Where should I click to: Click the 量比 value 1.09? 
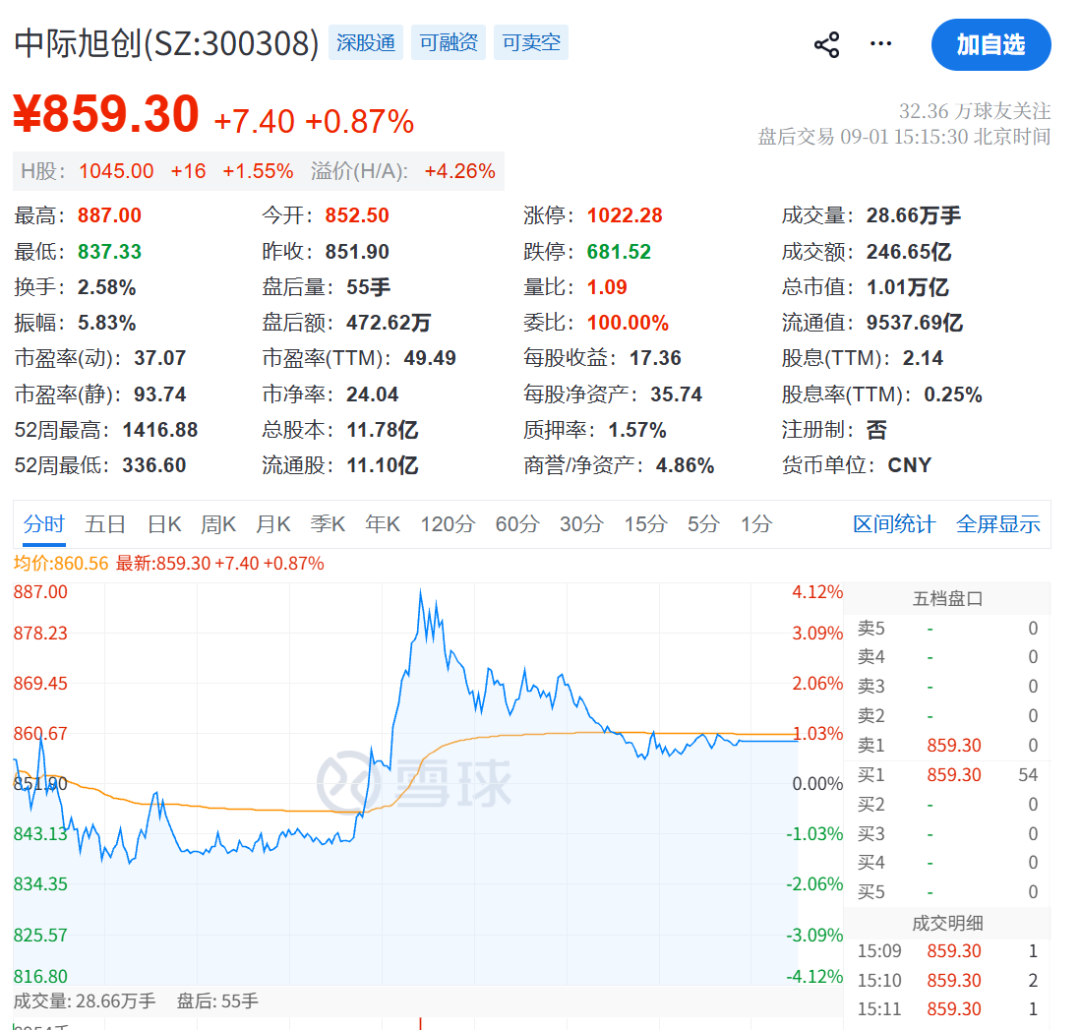click(x=606, y=287)
